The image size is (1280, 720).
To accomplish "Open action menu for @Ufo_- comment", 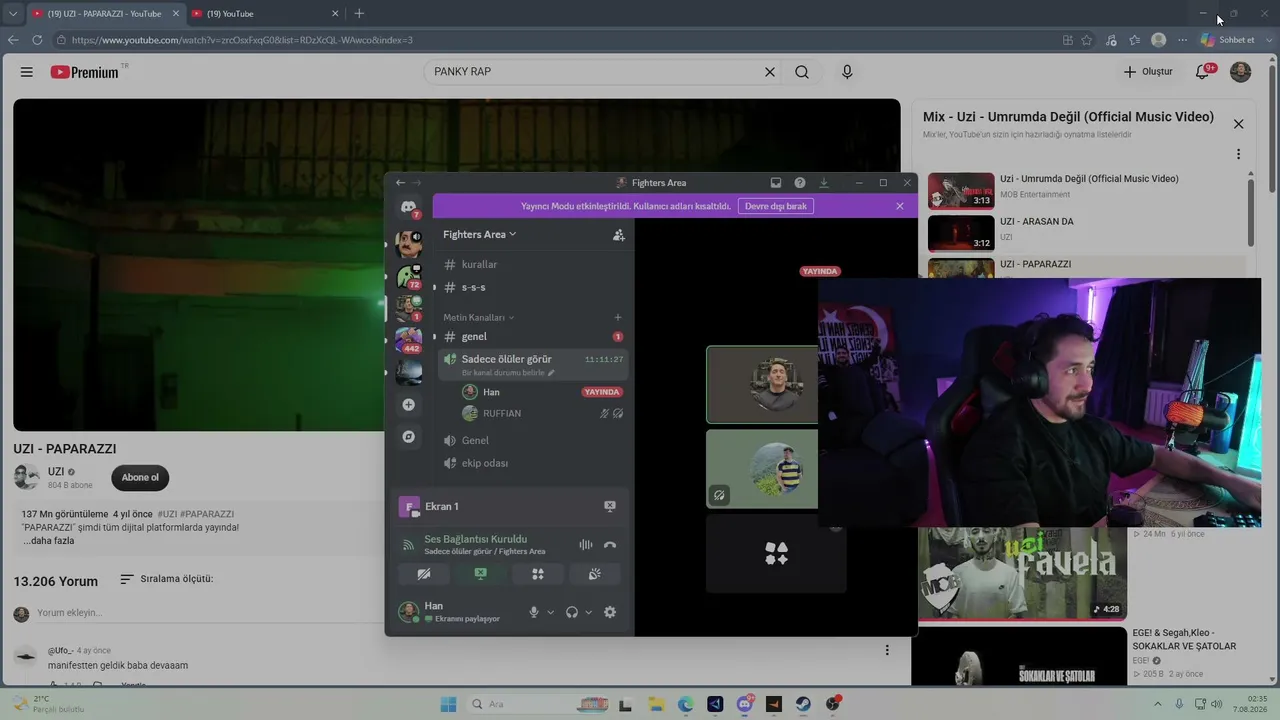I will (887, 650).
